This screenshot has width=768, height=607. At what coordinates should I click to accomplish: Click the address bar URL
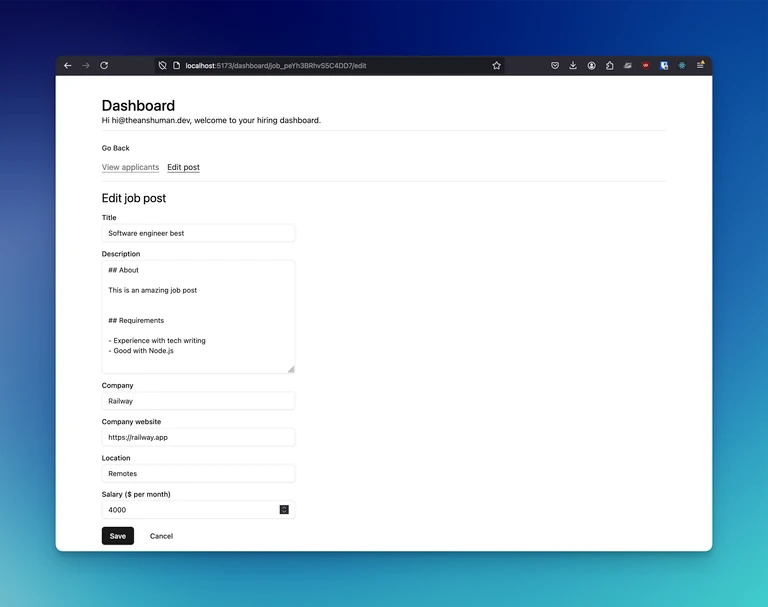point(276,66)
